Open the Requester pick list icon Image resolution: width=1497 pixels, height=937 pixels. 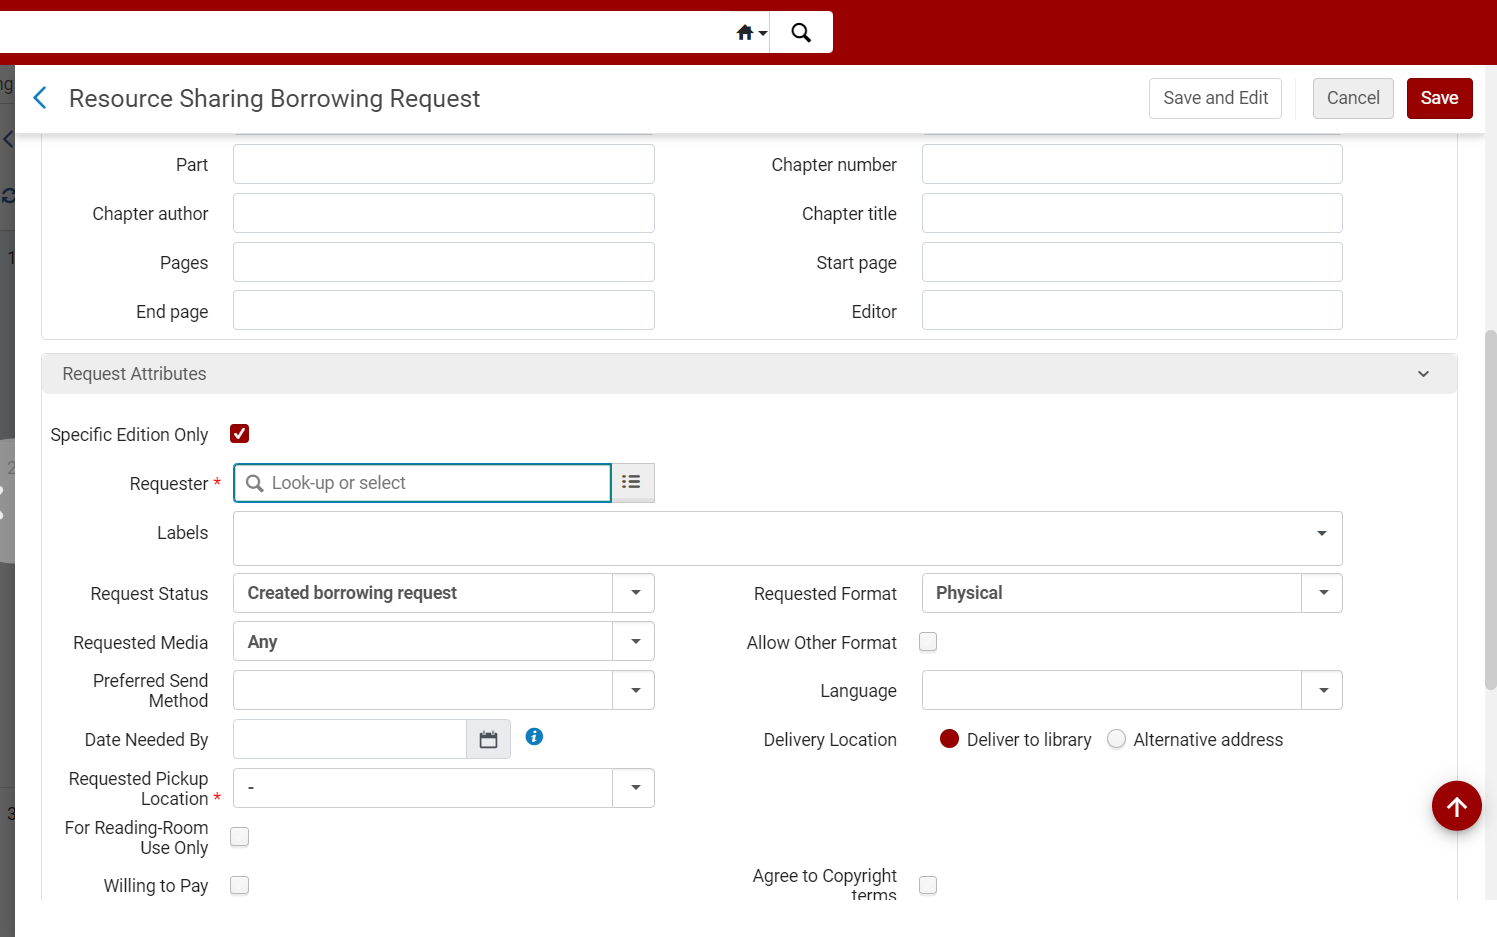632,482
